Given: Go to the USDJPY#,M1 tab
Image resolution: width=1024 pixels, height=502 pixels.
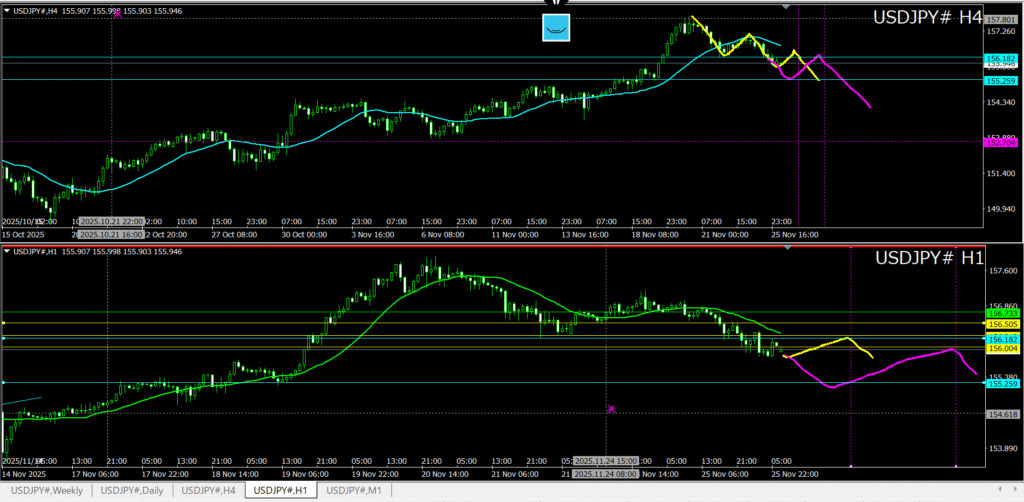Looking at the screenshot, I should pos(353,490).
